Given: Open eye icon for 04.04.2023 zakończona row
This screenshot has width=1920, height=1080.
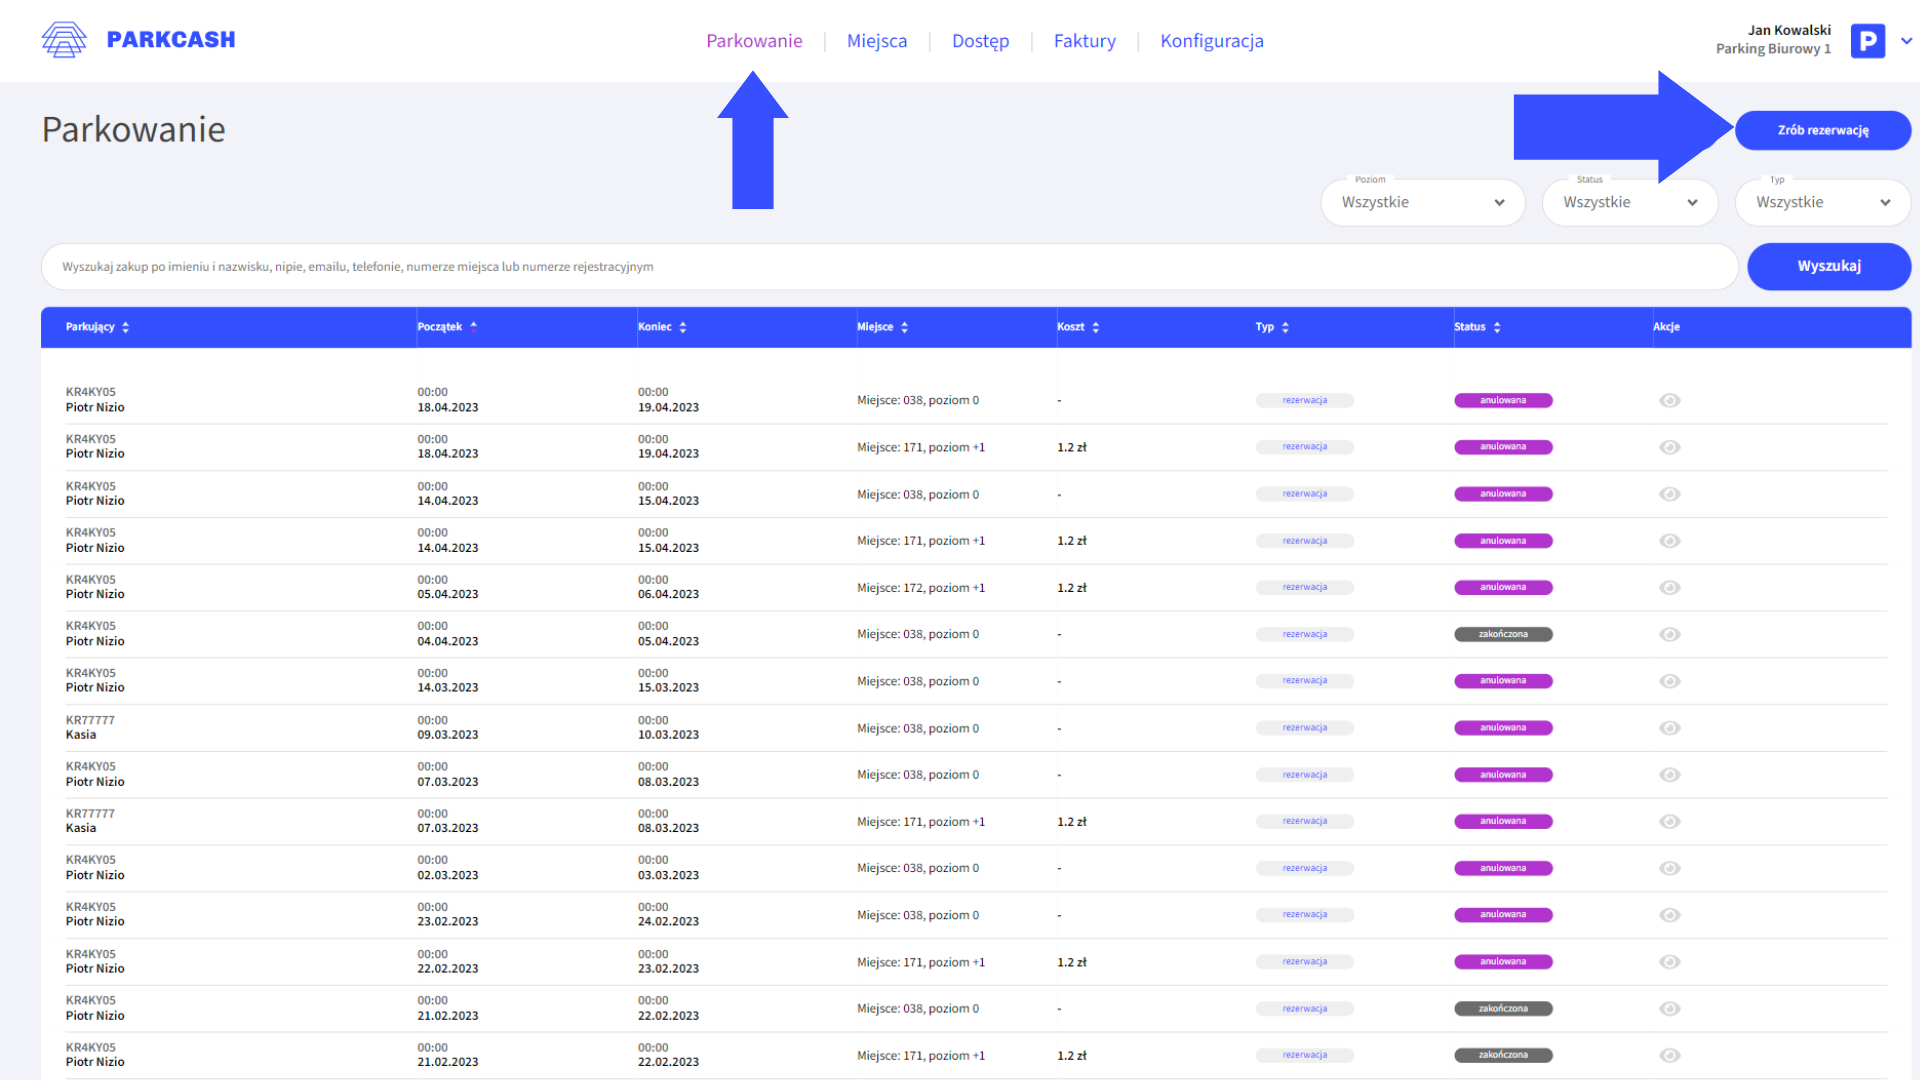Looking at the screenshot, I should point(1669,634).
